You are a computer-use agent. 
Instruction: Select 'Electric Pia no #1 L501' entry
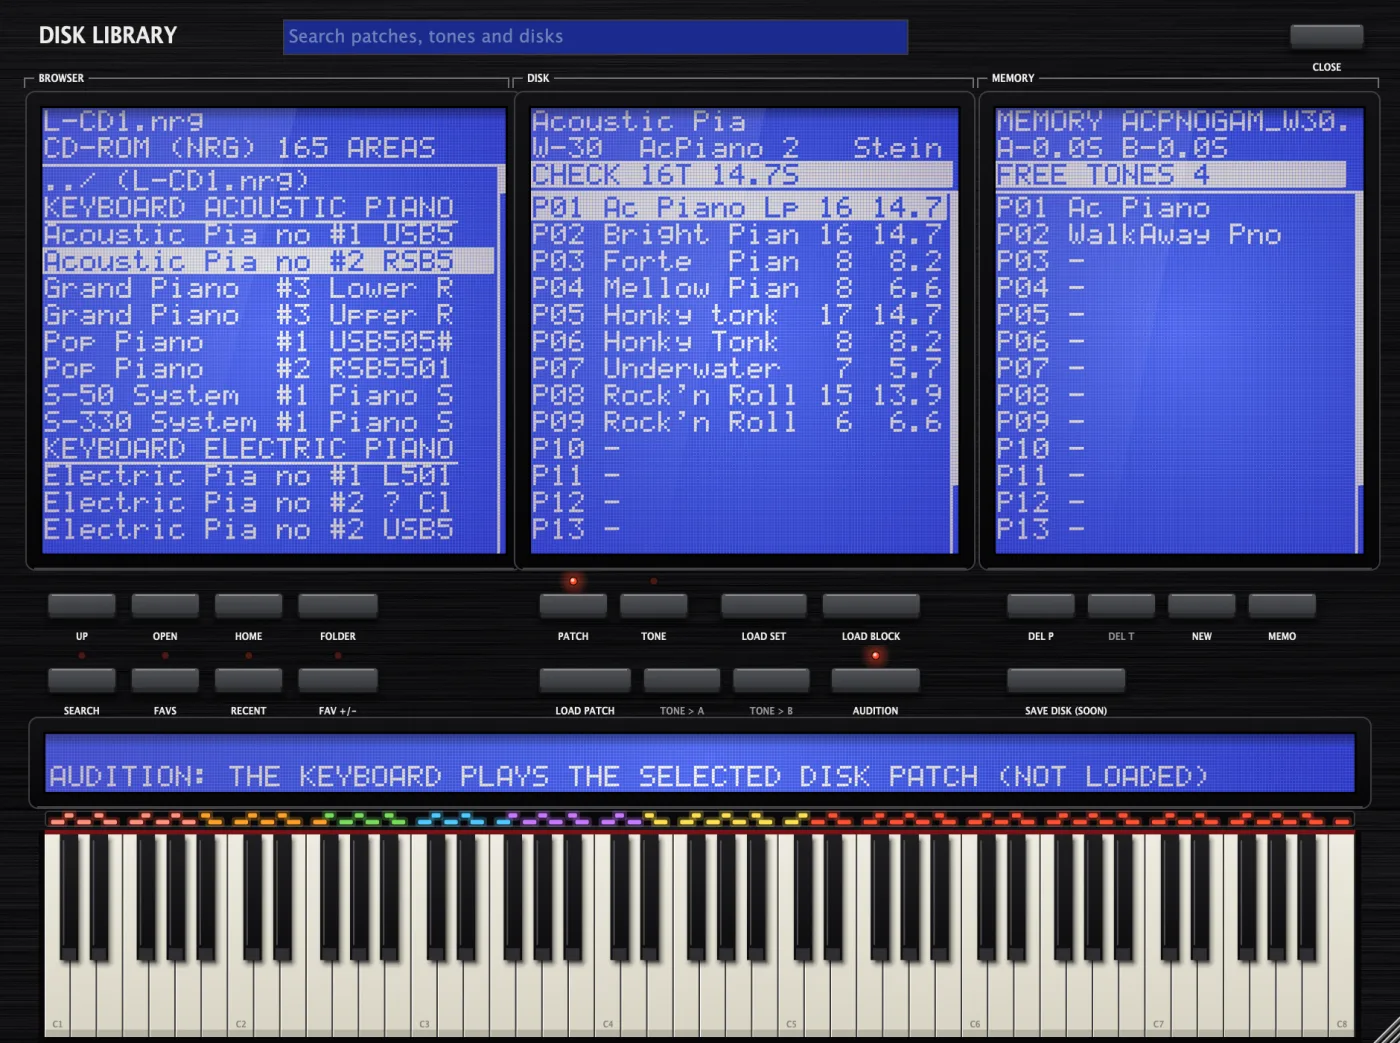click(268, 477)
